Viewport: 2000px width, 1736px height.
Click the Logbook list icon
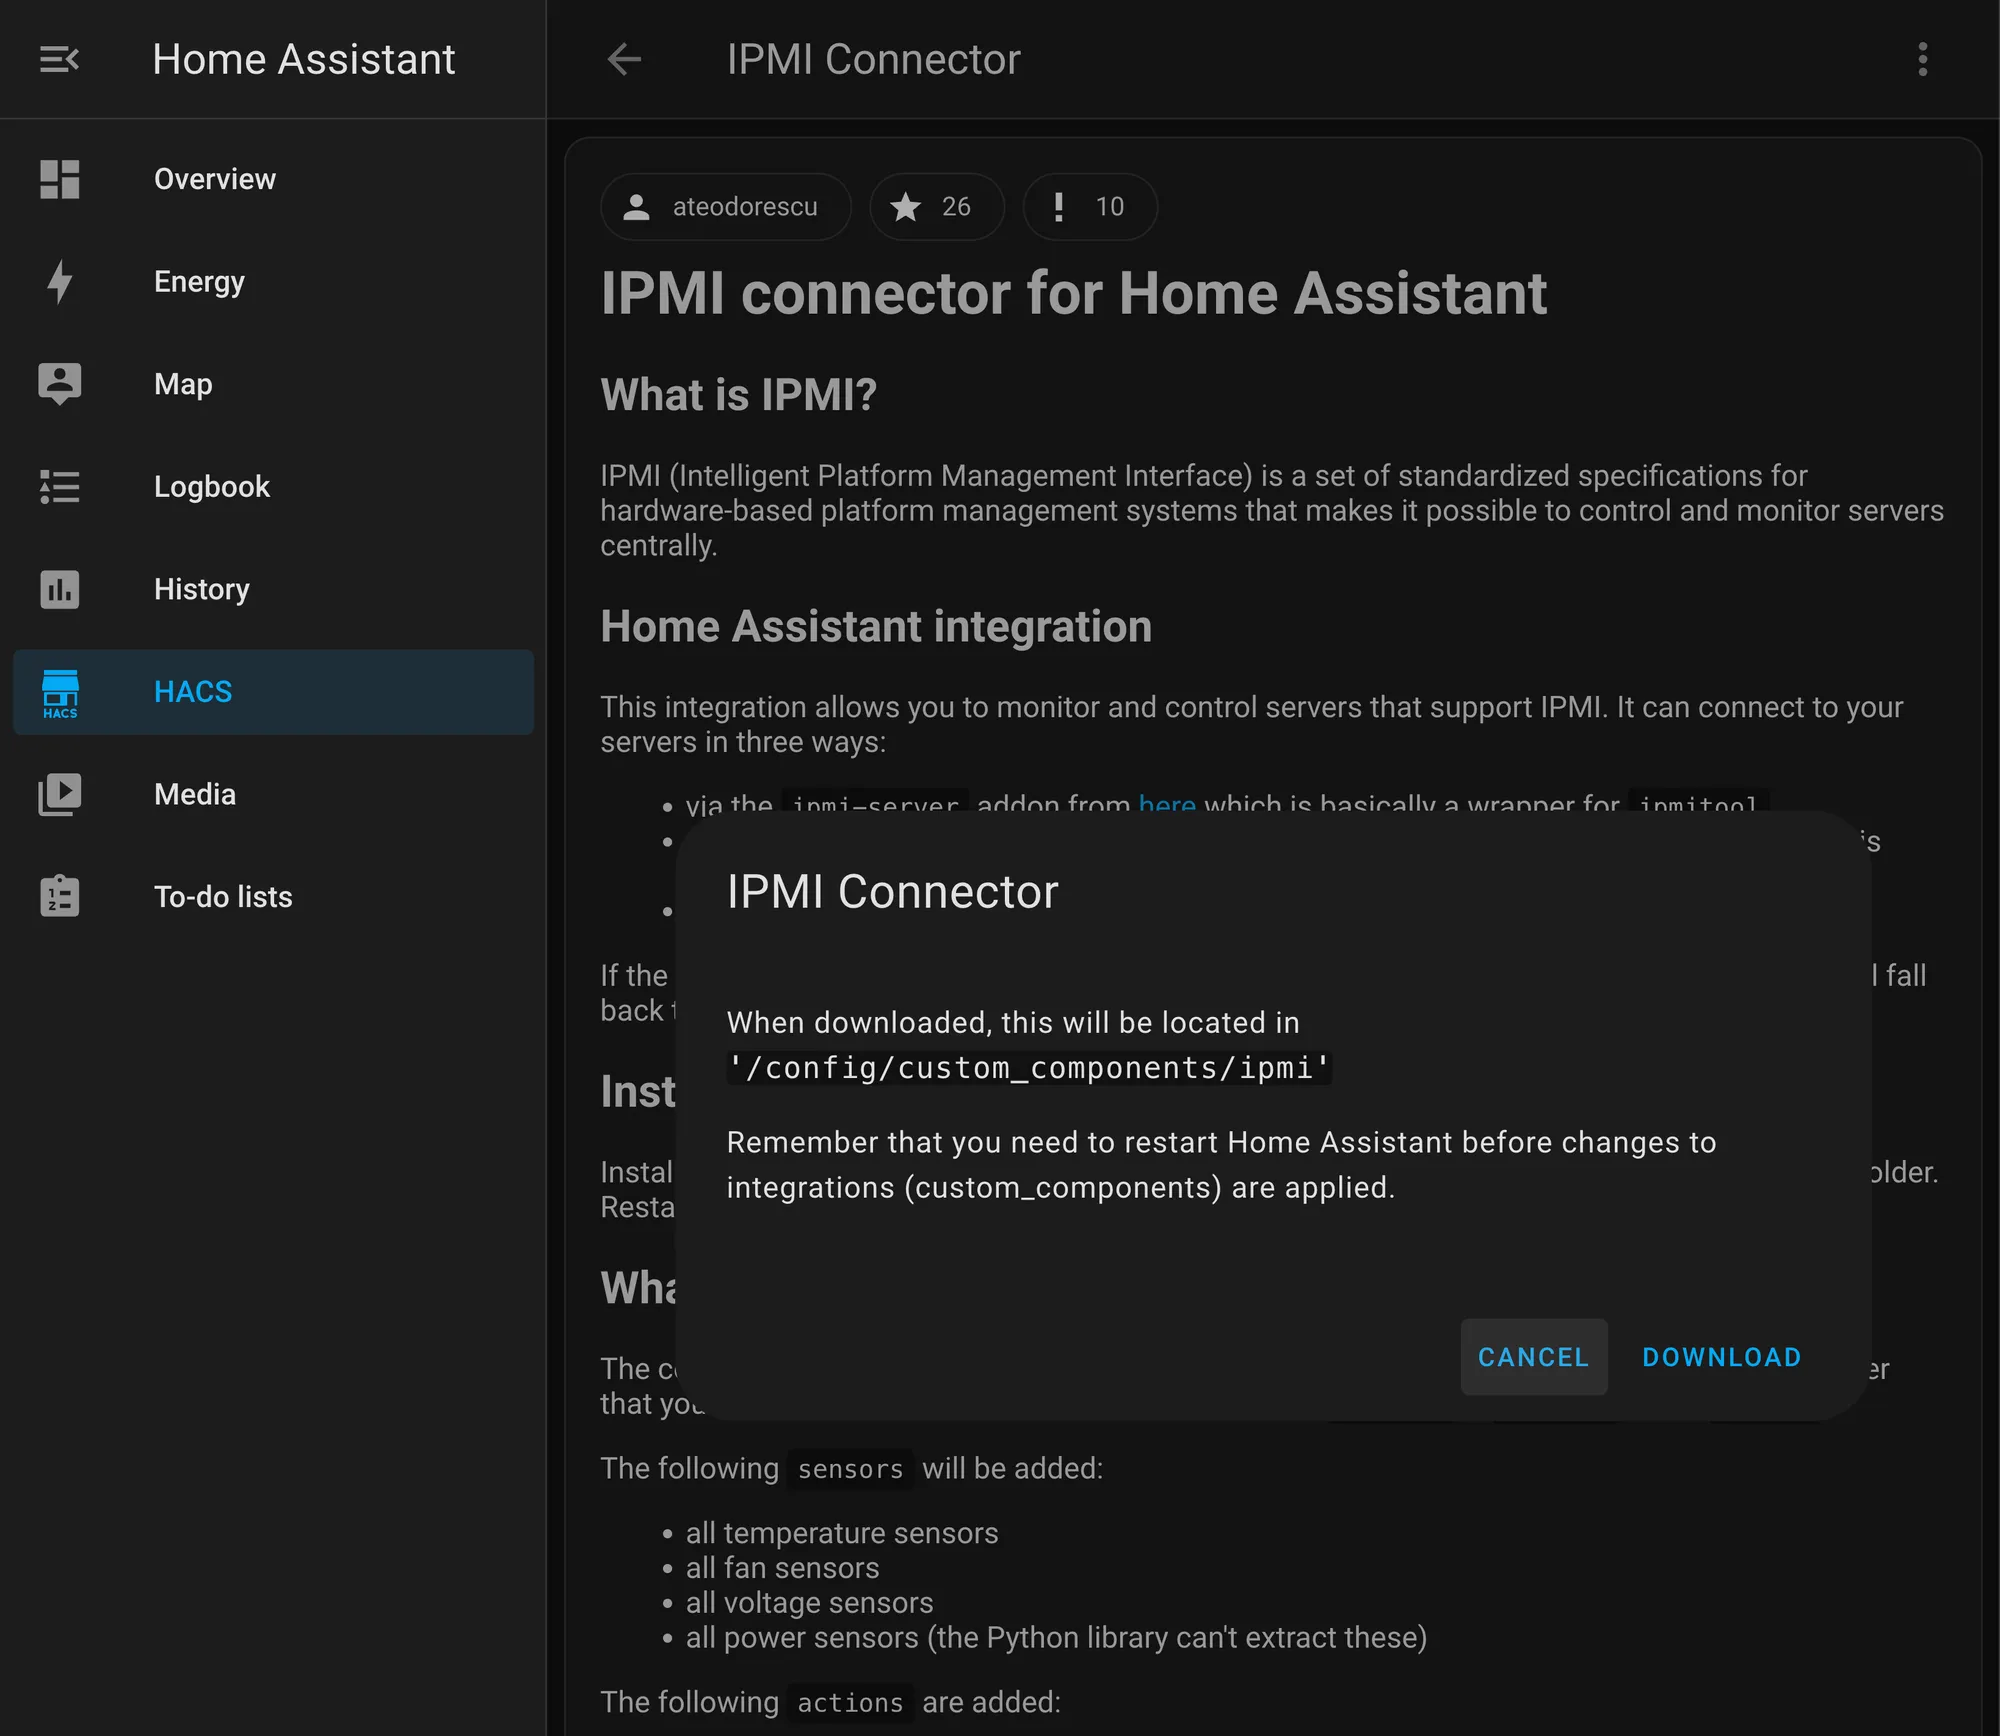click(x=59, y=487)
